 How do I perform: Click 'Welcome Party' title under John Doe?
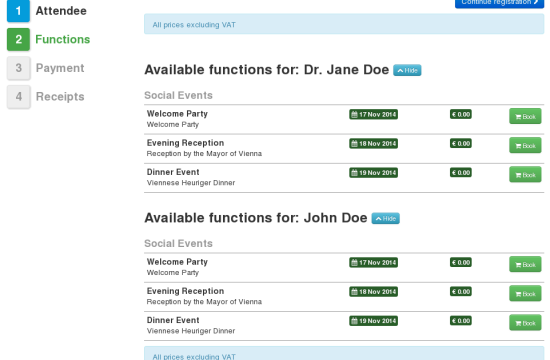tap(177, 262)
